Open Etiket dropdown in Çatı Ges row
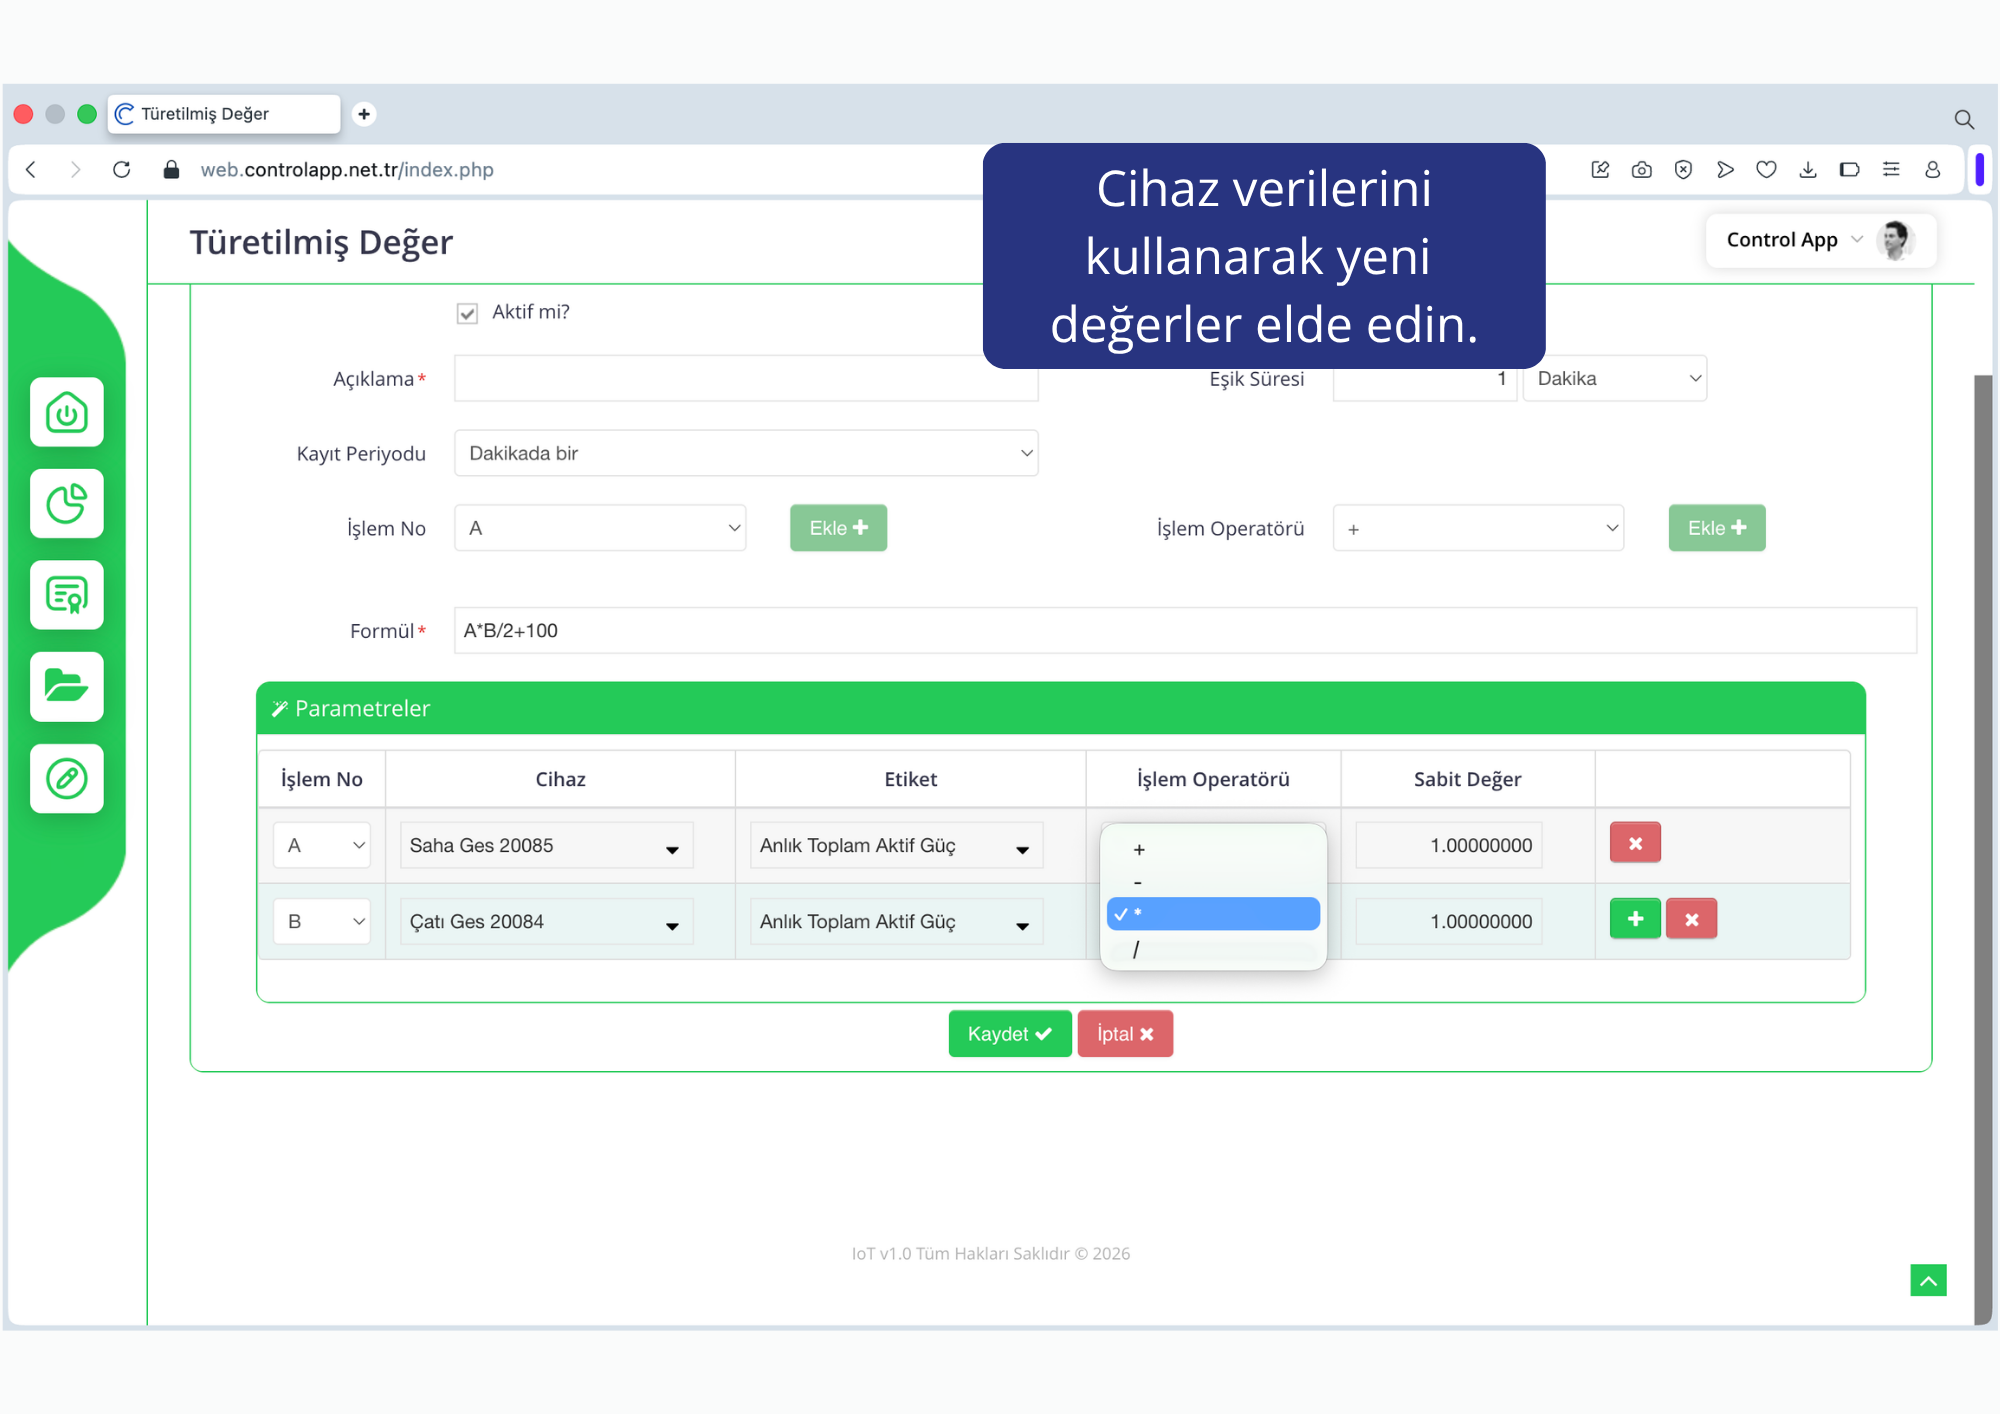This screenshot has width=2000, height=1414. [896, 921]
